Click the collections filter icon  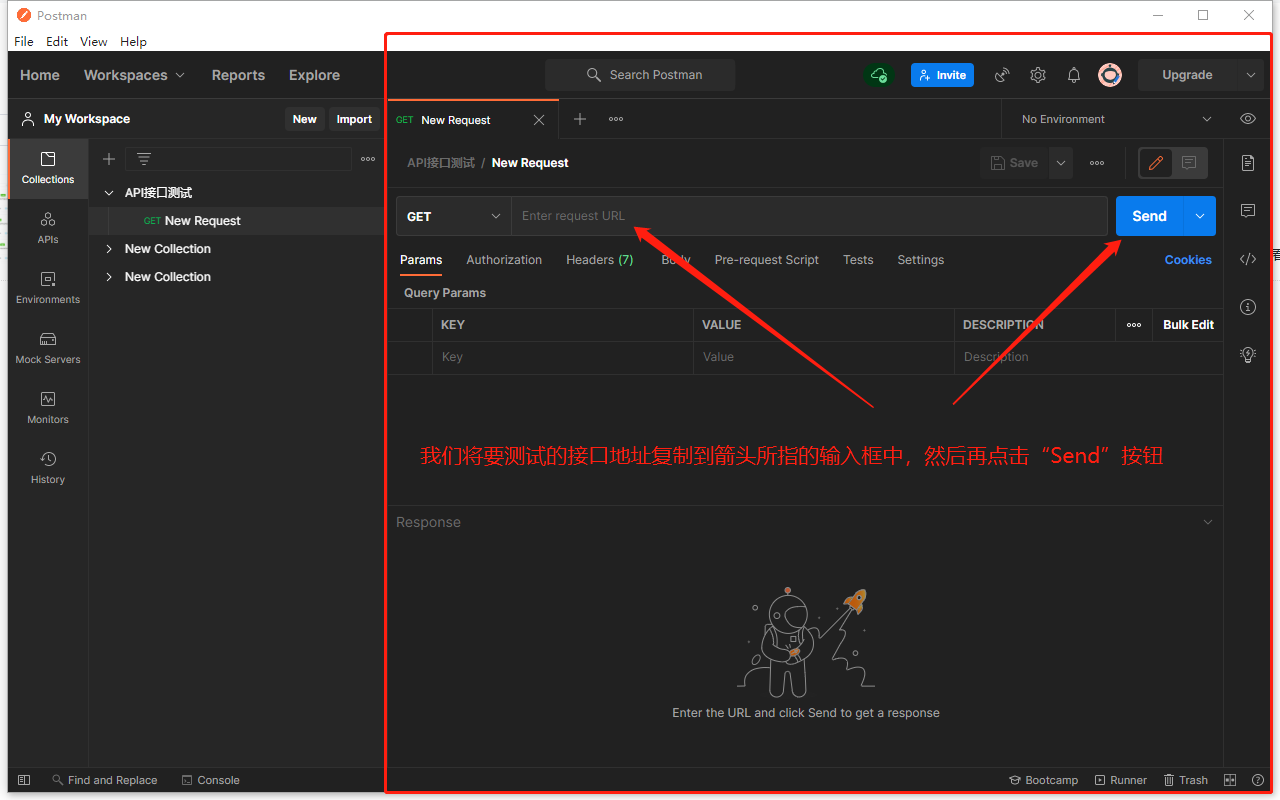(x=144, y=159)
